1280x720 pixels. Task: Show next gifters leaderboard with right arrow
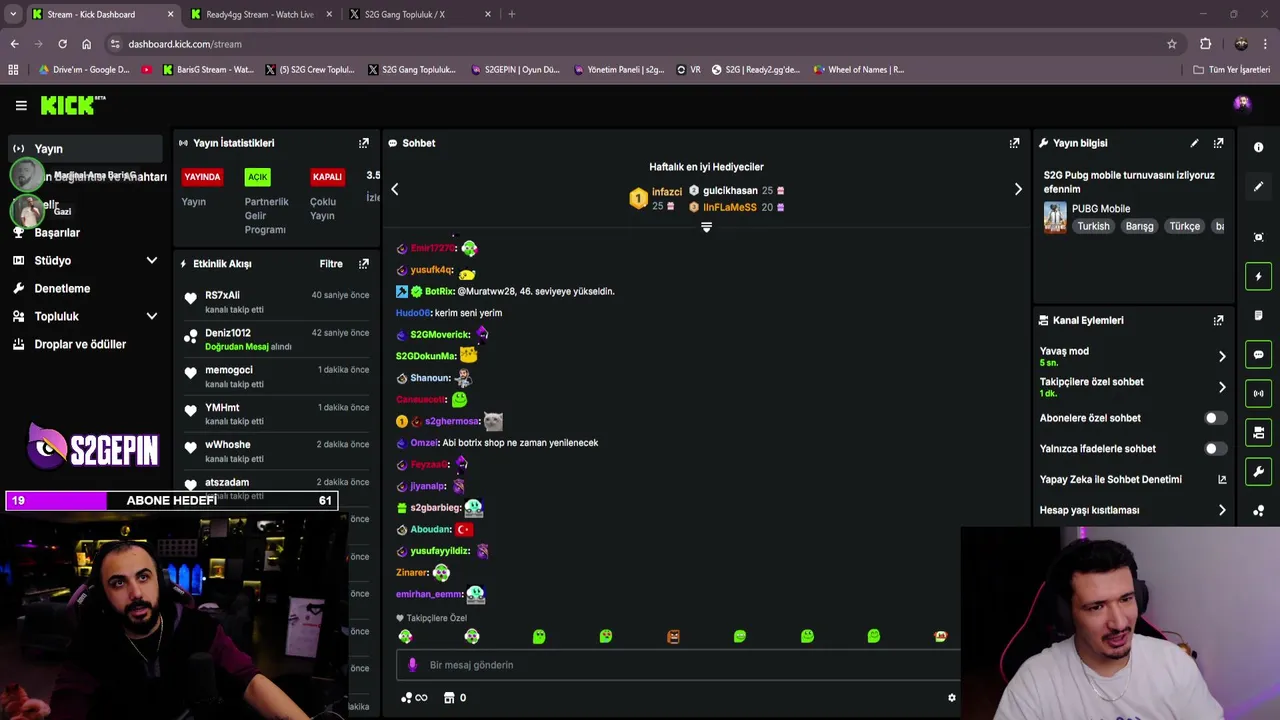[1018, 189]
